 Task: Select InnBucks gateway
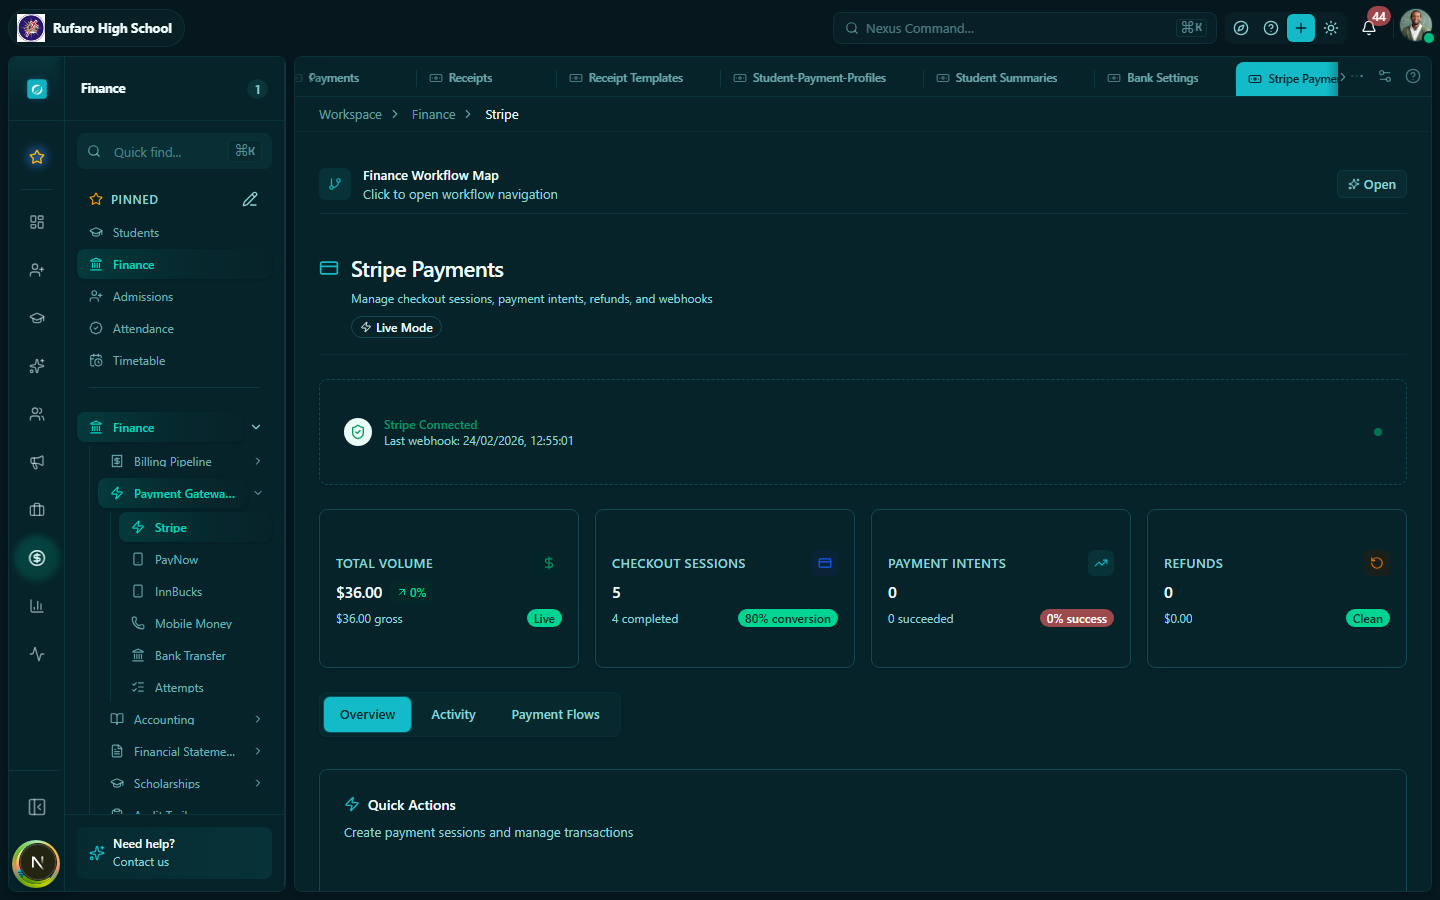(x=195, y=592)
